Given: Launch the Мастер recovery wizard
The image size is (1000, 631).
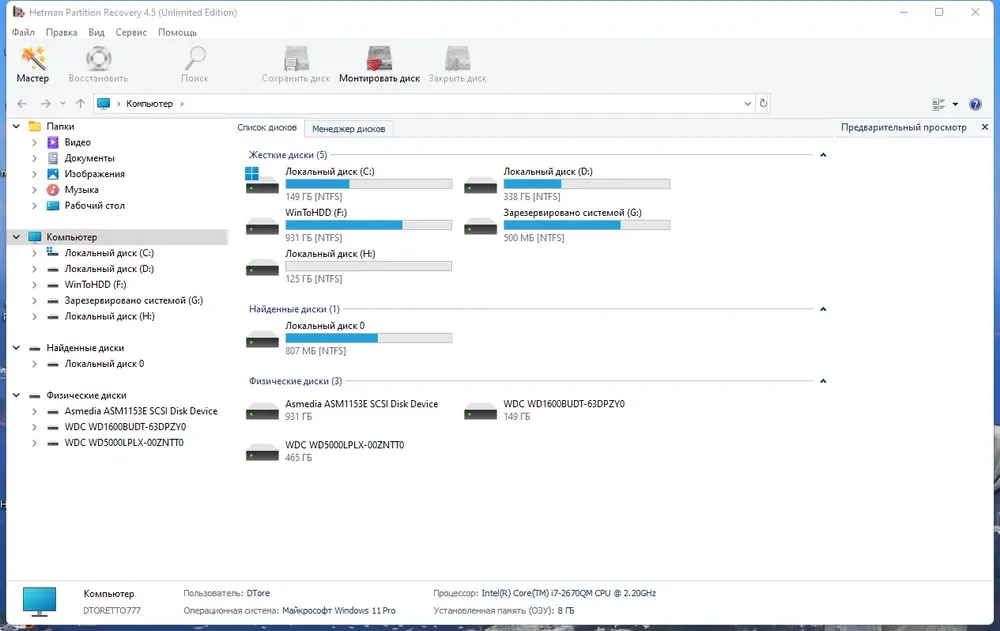Looking at the screenshot, I should [33, 64].
